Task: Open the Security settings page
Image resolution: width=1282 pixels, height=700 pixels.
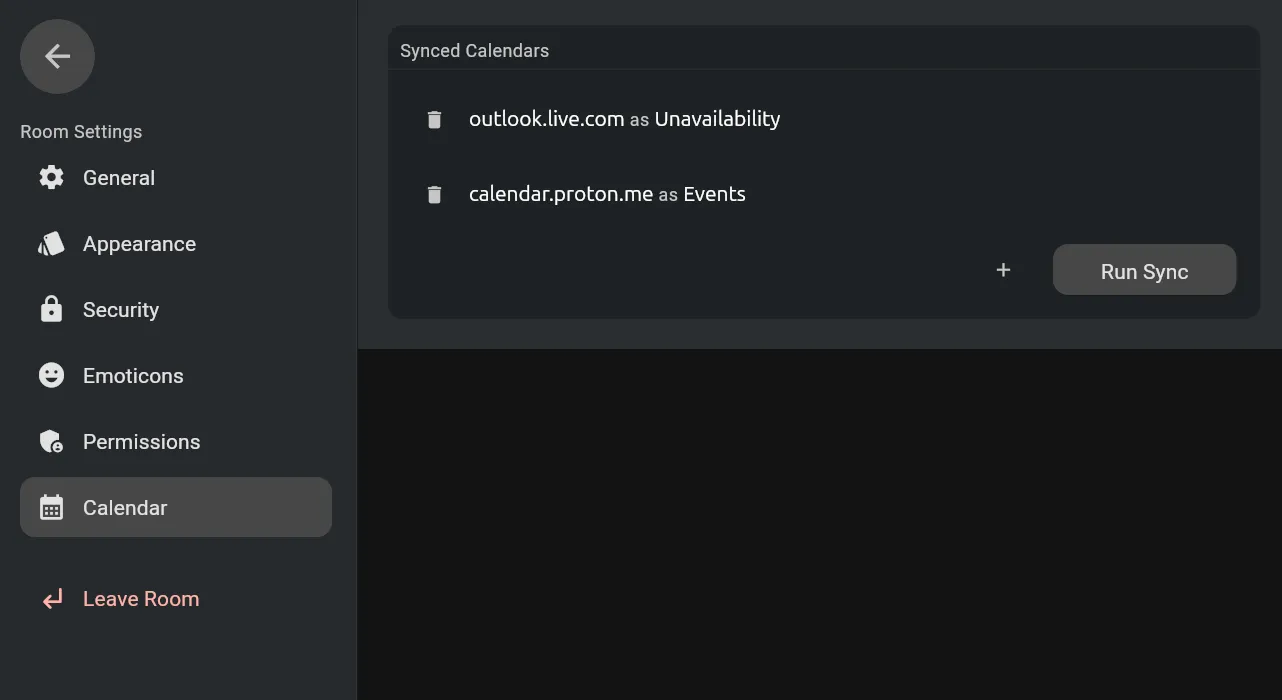Action: coord(121,309)
